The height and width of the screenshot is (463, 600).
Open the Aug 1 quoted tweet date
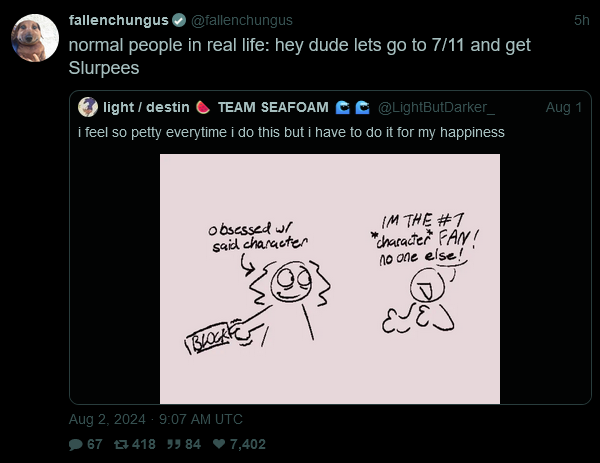(564, 108)
